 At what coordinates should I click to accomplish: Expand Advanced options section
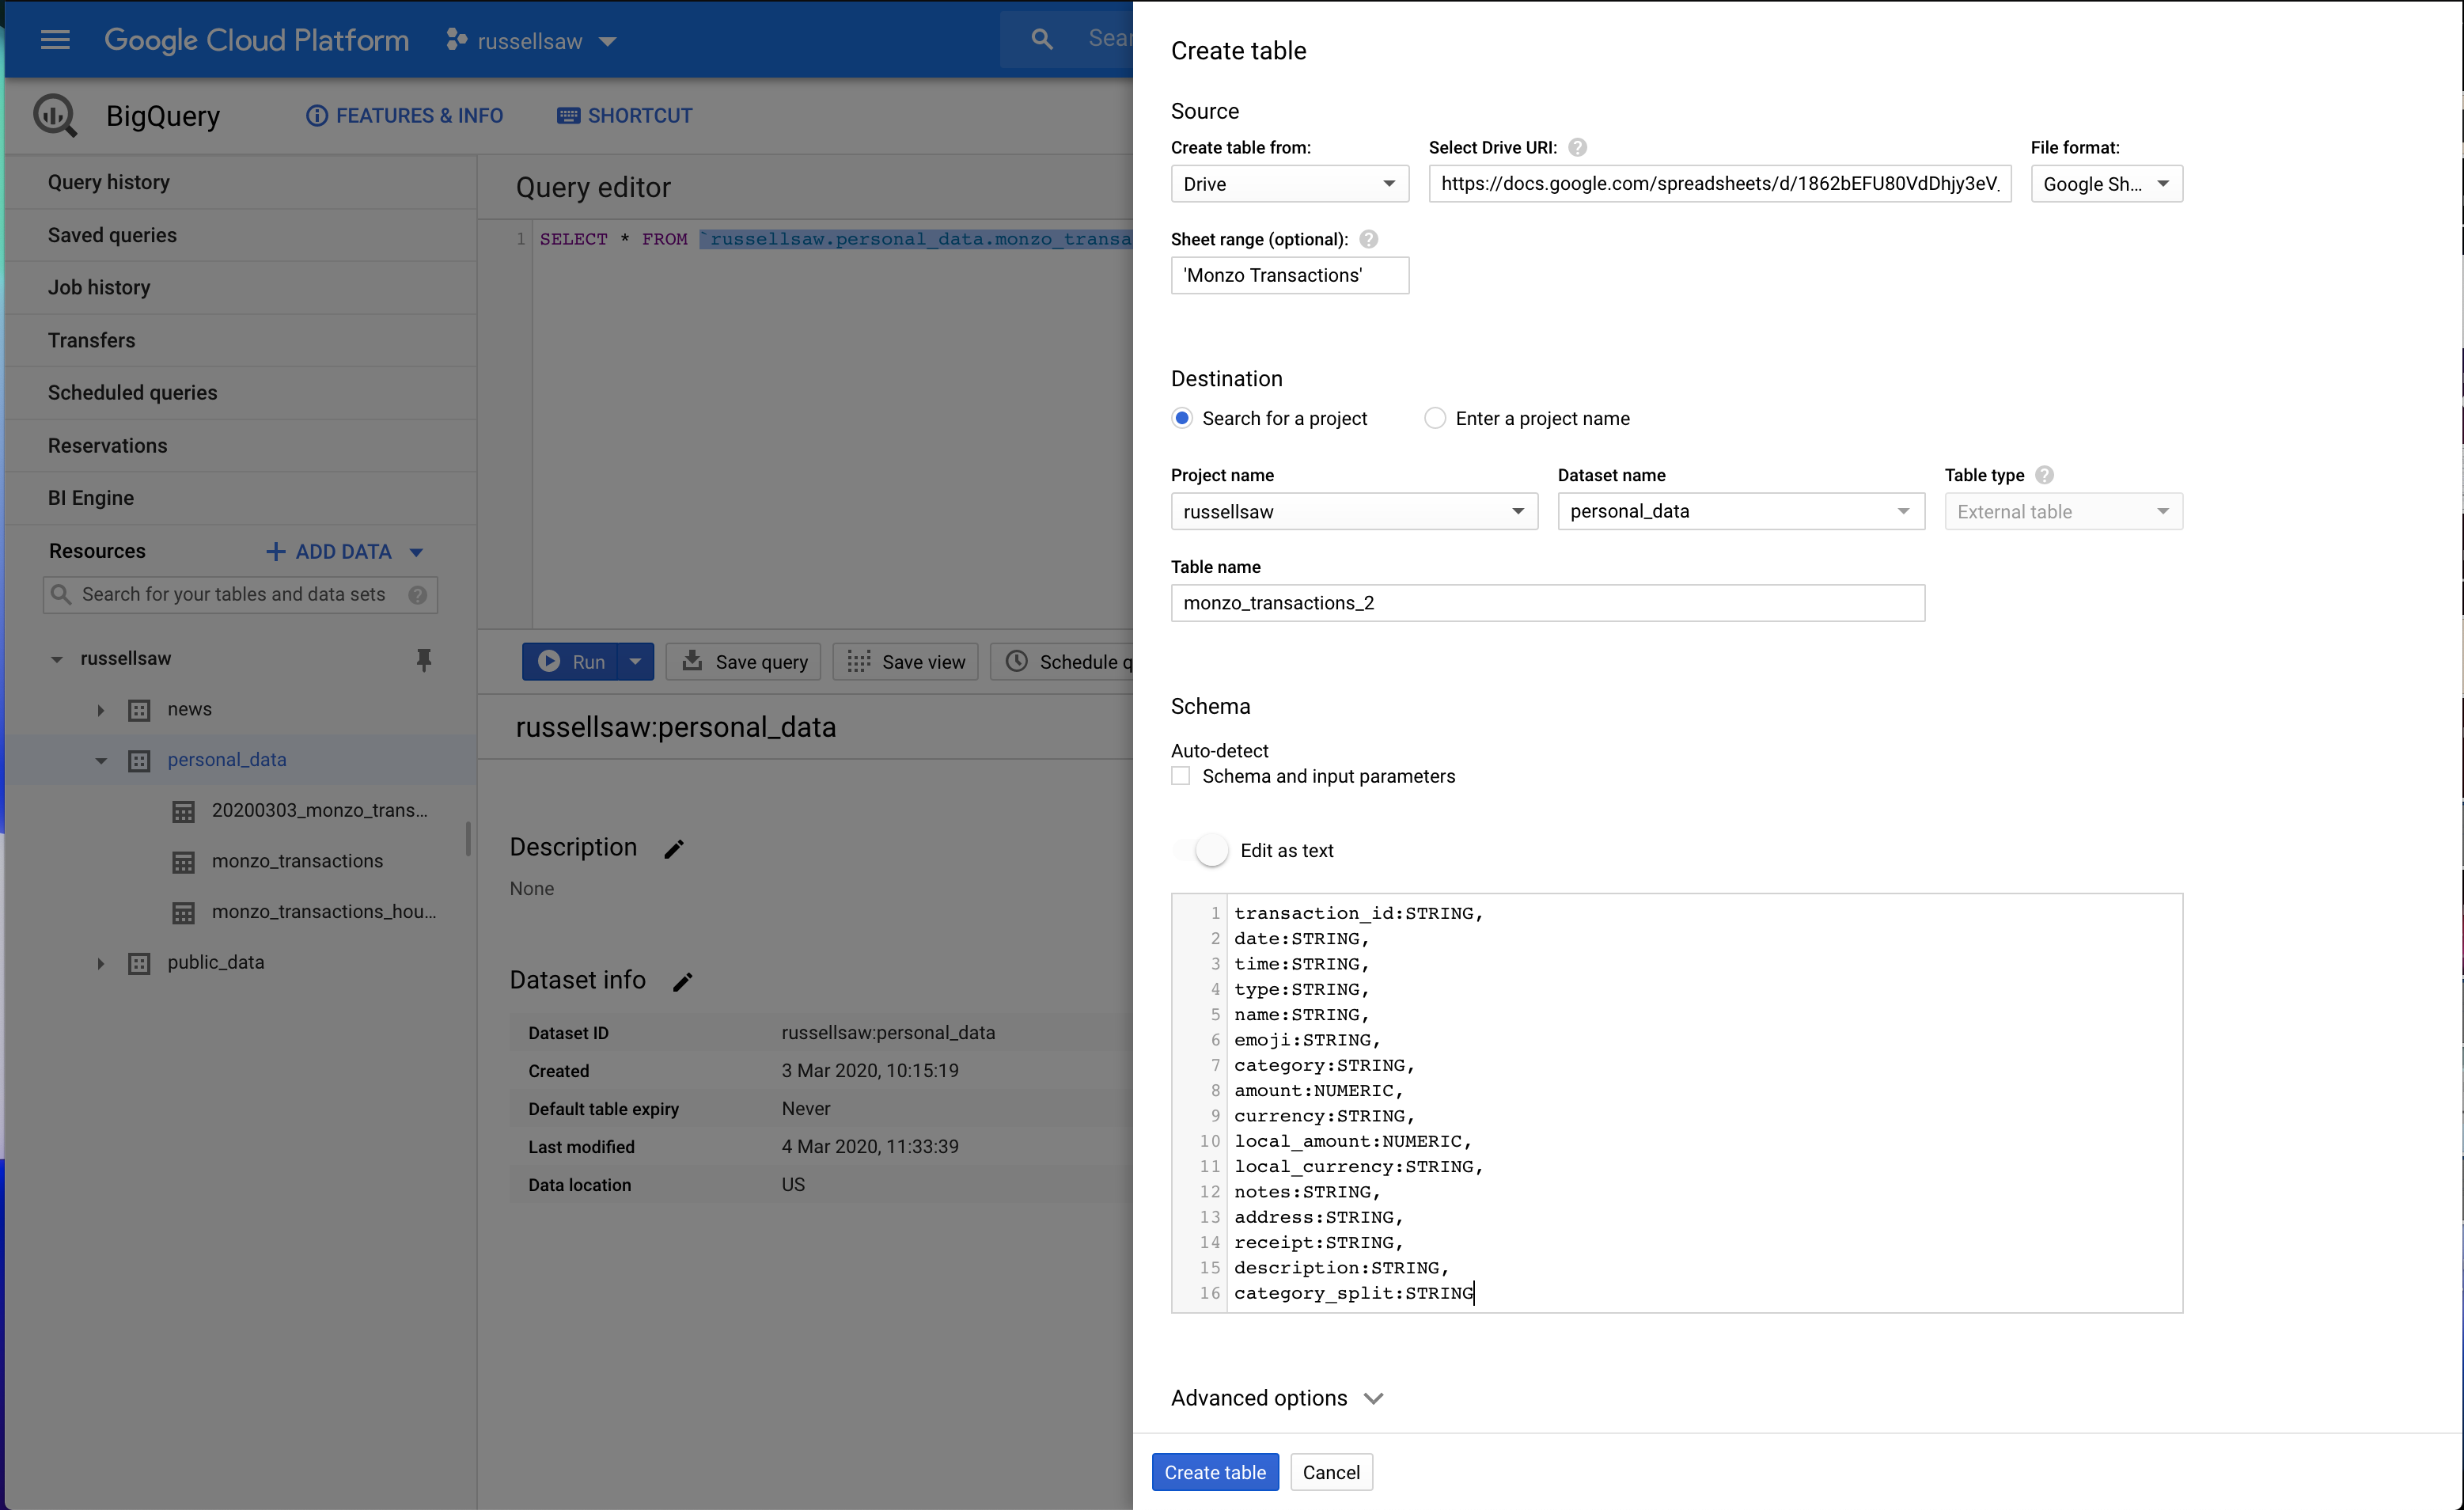click(x=1276, y=1398)
